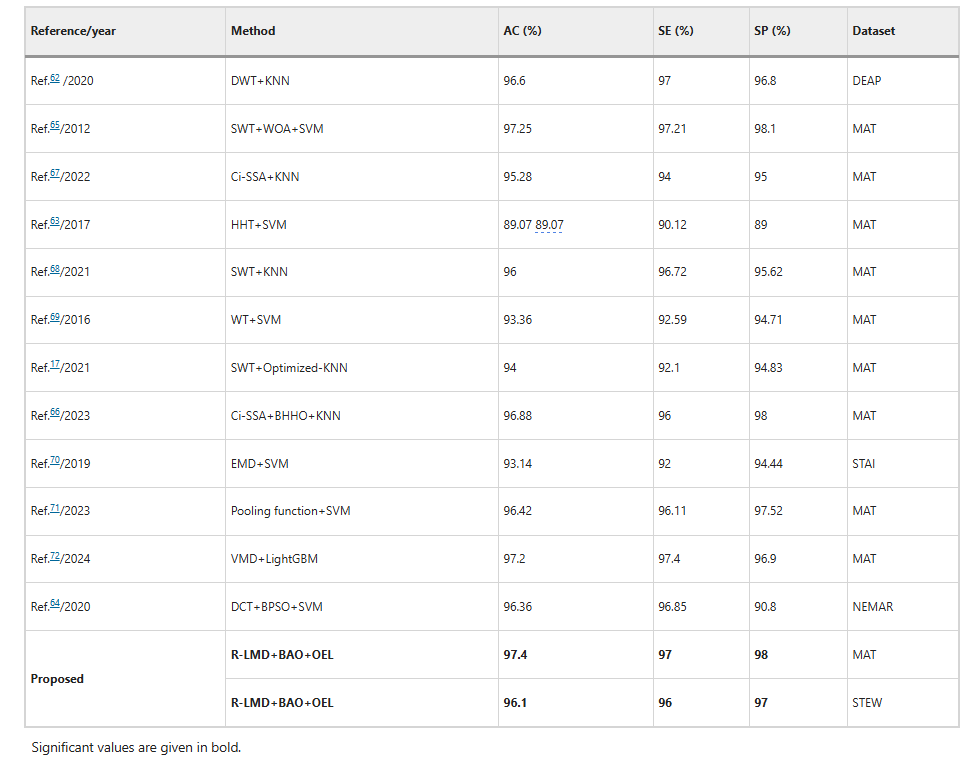Image resolution: width=976 pixels, height=767 pixels.
Task: Click reference 68 superscript link
Action: tap(55, 269)
